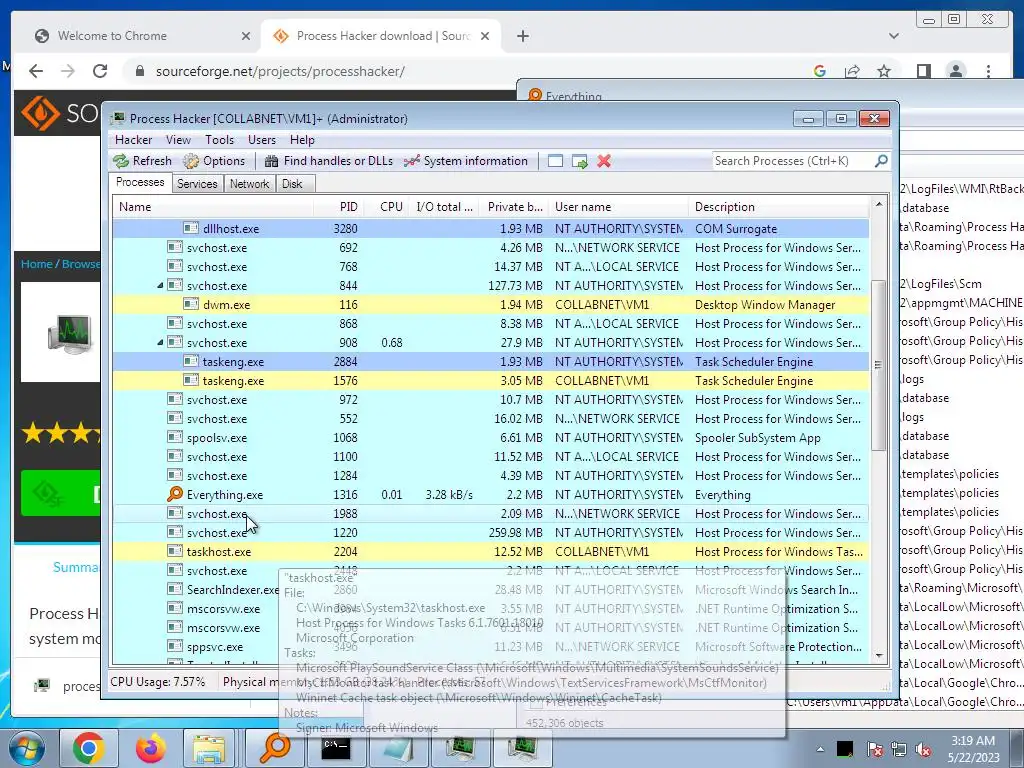The height and width of the screenshot is (768, 1024).
Task: Open Options via the gear icon
Action: (191, 161)
